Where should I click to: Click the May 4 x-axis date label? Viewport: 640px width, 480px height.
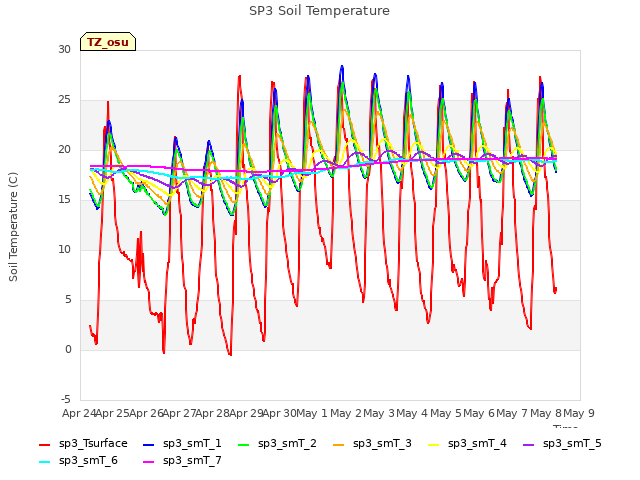click(x=412, y=413)
